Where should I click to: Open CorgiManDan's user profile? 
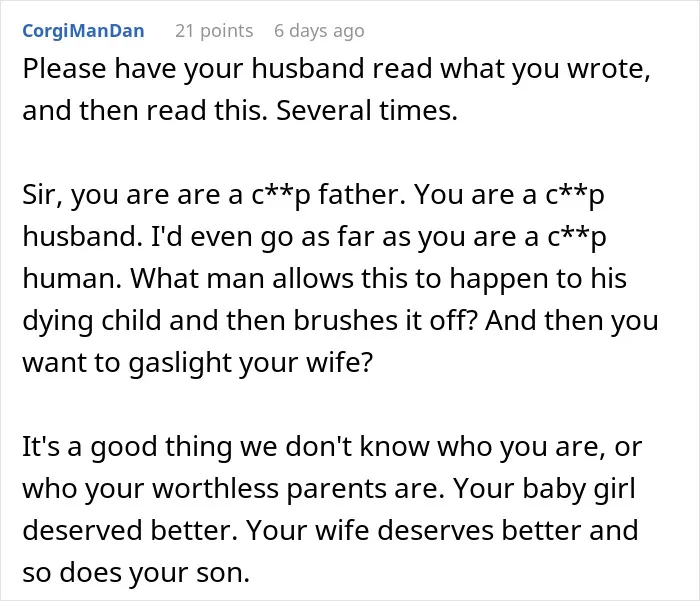pyautogui.click(x=83, y=31)
